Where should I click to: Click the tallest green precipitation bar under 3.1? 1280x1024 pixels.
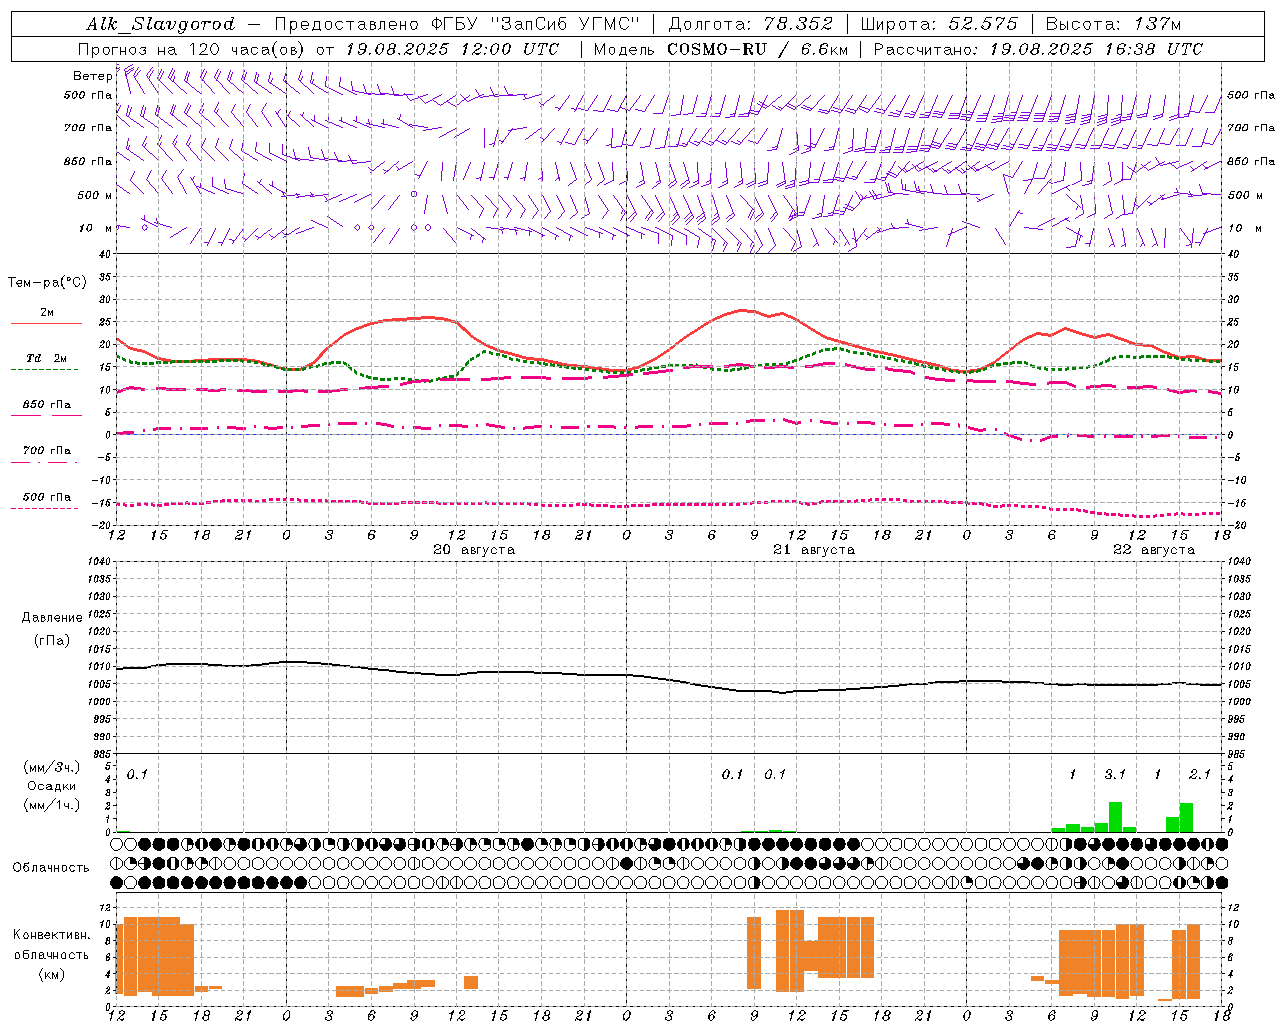pos(1115,817)
